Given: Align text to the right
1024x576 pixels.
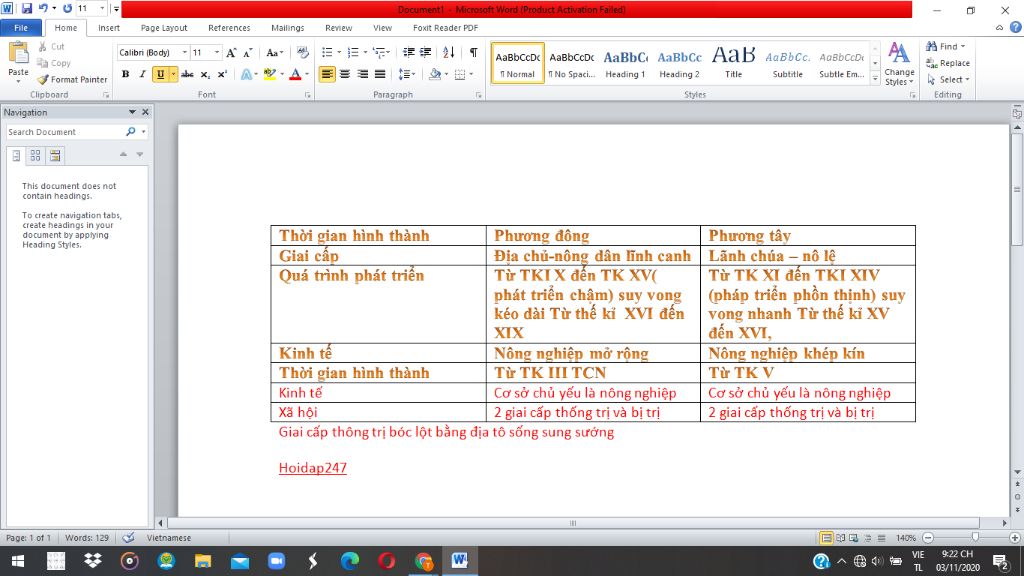Looking at the screenshot, I should 362,74.
